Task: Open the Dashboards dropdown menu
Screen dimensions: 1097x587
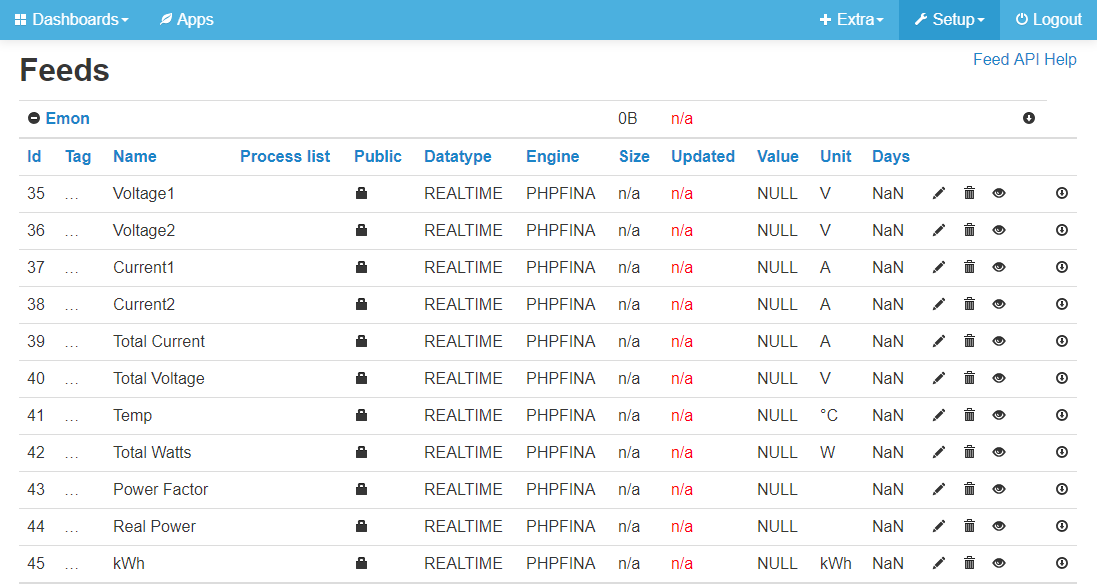Action: tap(71, 19)
